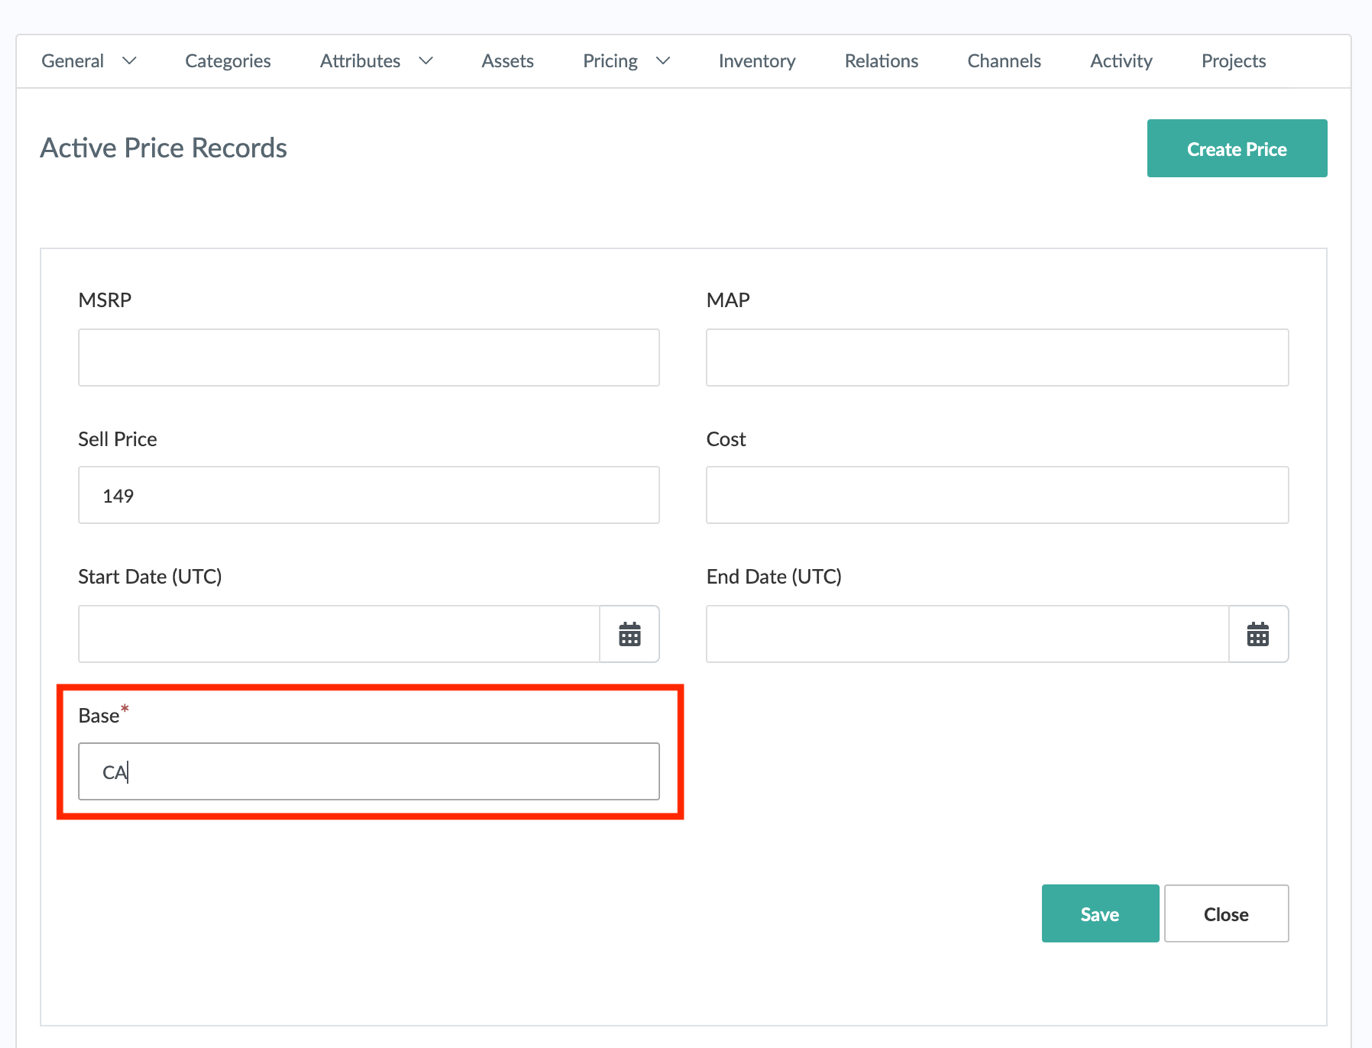Focus the Base field containing CA
This screenshot has width=1372, height=1048.
pyautogui.click(x=368, y=772)
